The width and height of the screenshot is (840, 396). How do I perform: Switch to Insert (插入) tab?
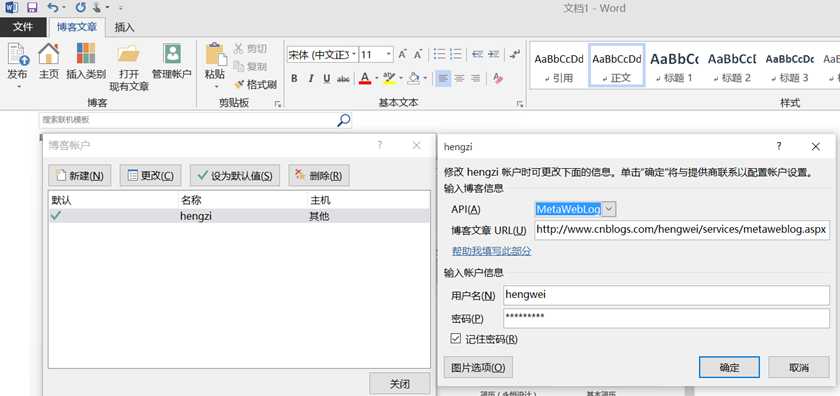[x=124, y=27]
